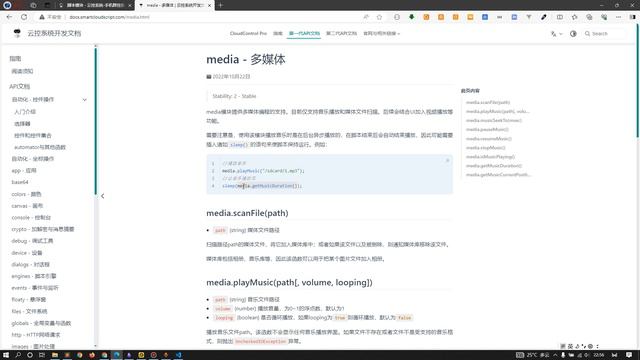
Task: Open 自动化 - 坐标操作 sidebar link
Action: pyautogui.click(x=33, y=159)
